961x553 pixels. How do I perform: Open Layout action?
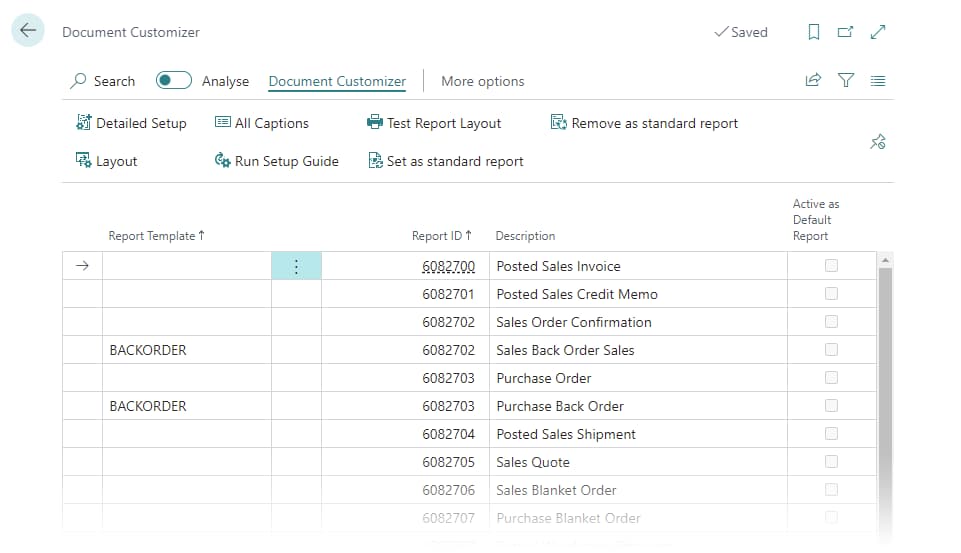(x=107, y=161)
